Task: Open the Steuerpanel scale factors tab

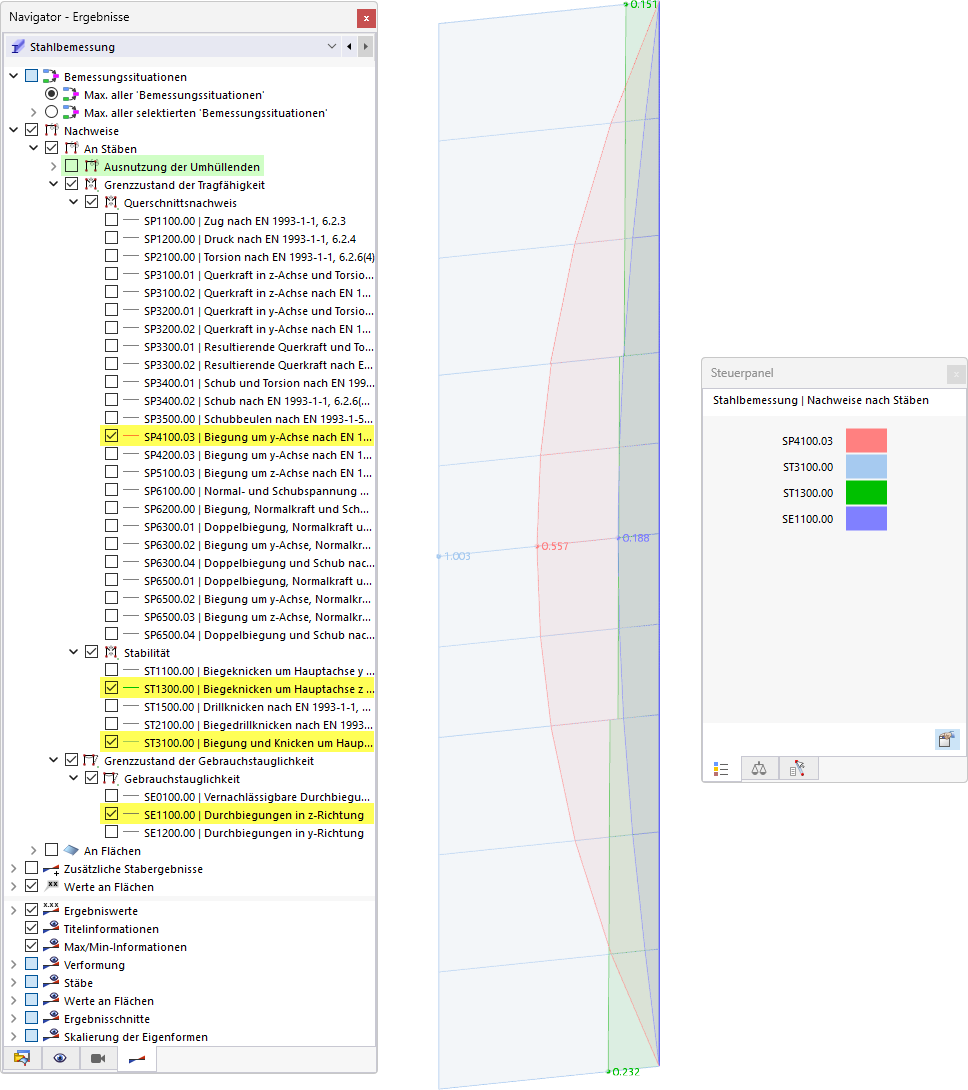Action: tap(759, 769)
